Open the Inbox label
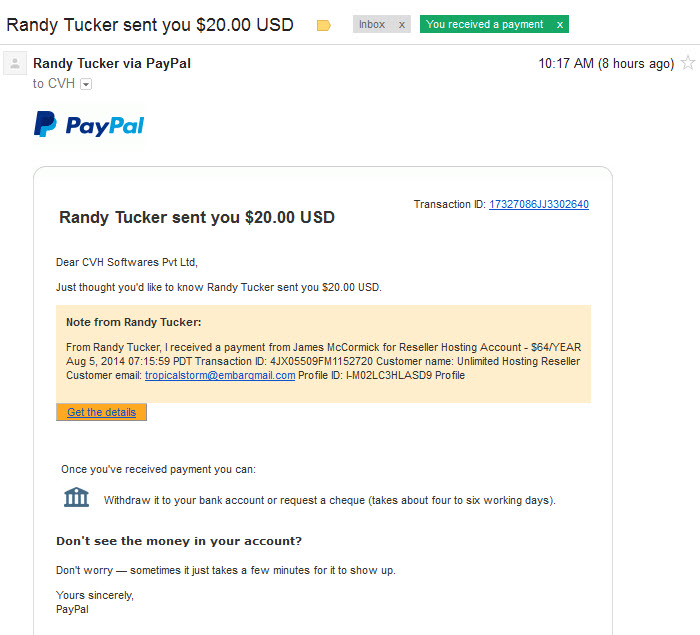The height and width of the screenshot is (635, 700). pyautogui.click(x=372, y=25)
